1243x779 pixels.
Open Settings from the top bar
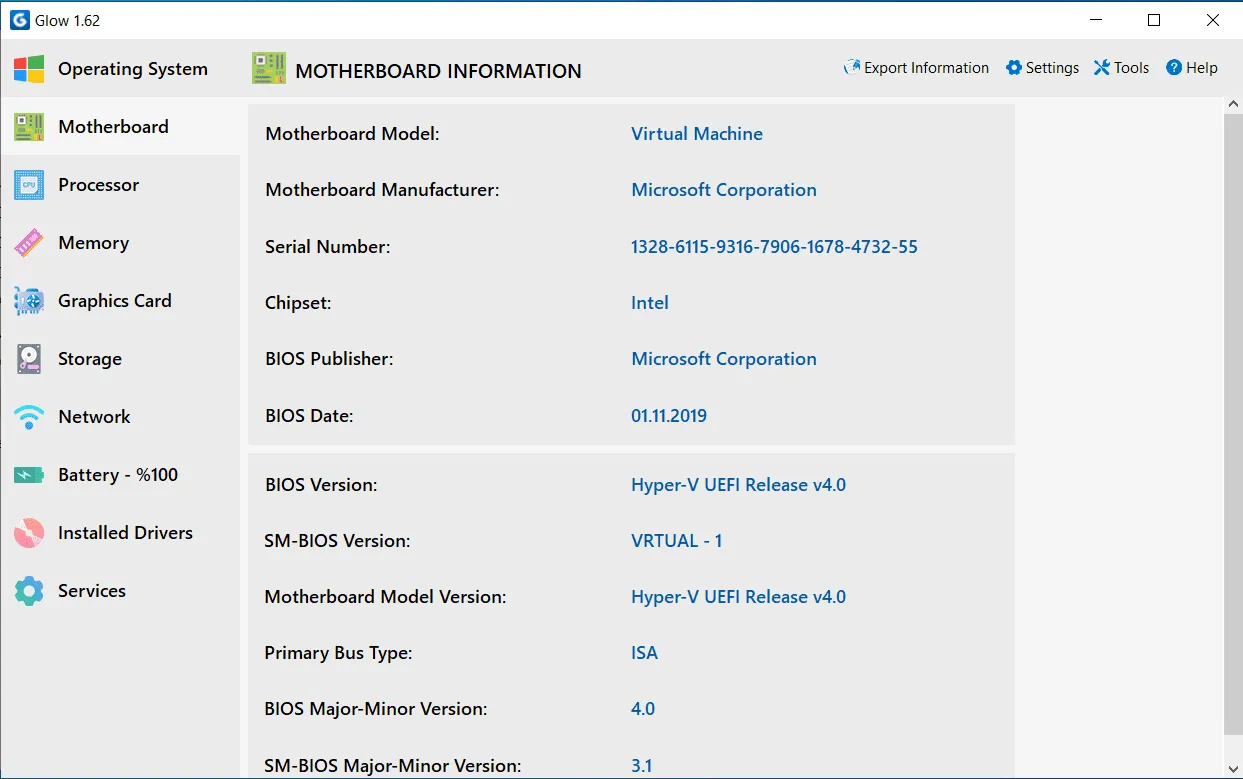[x=1042, y=68]
